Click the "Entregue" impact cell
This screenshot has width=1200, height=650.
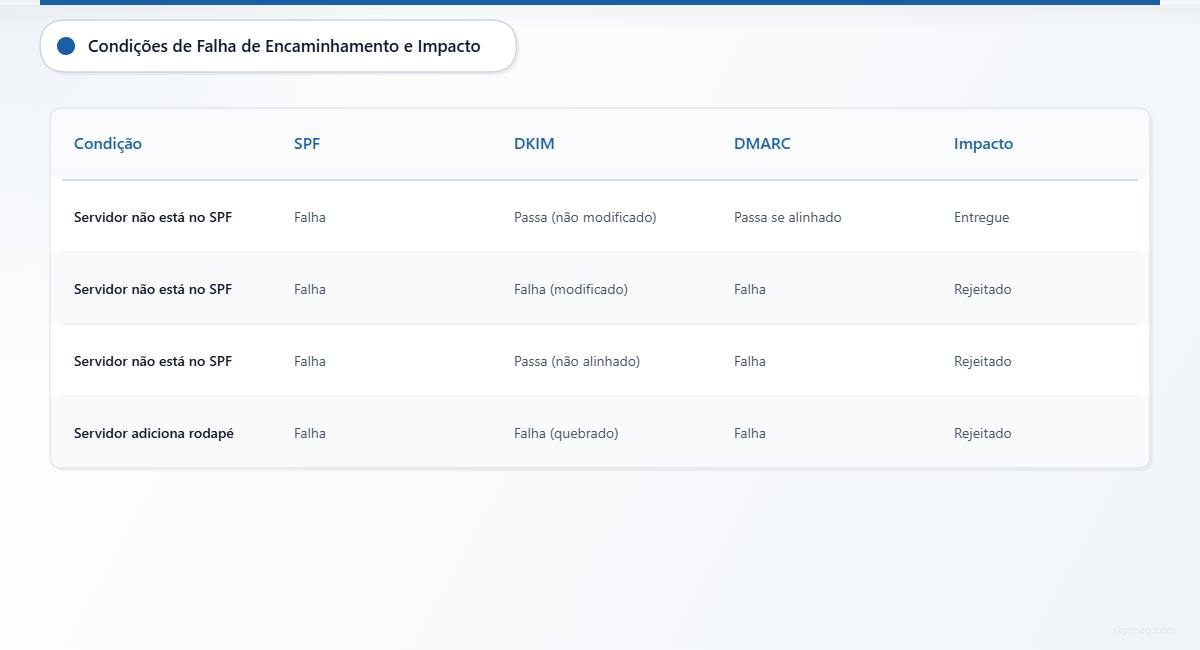click(x=981, y=217)
